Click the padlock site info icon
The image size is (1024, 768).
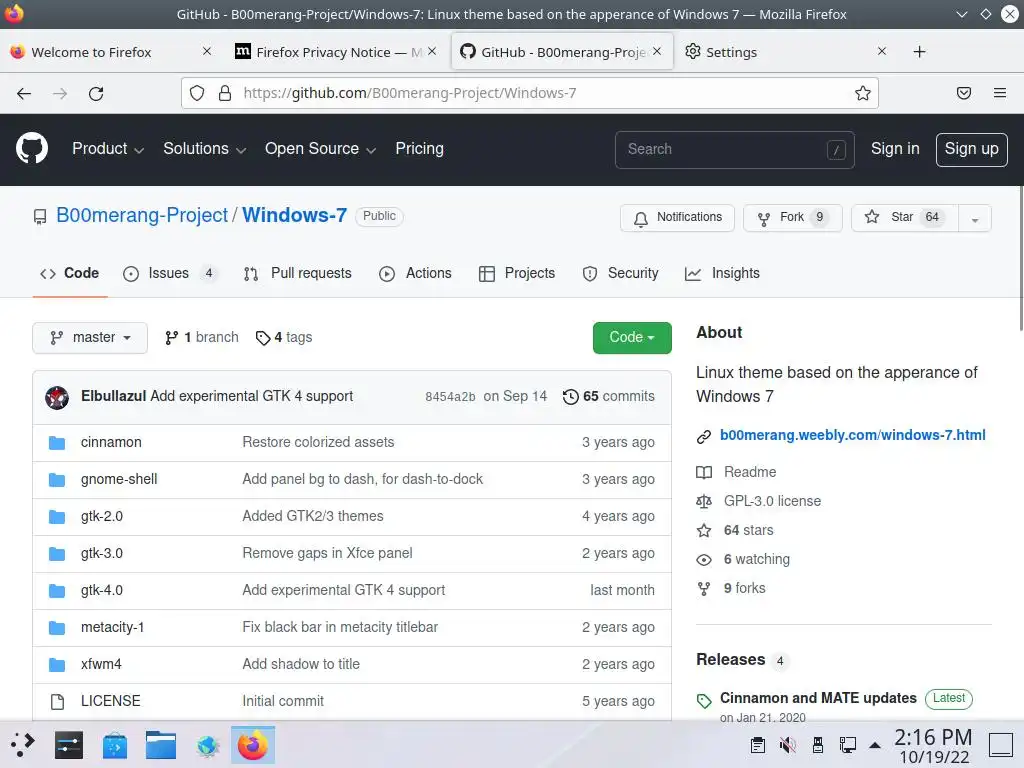point(225,93)
